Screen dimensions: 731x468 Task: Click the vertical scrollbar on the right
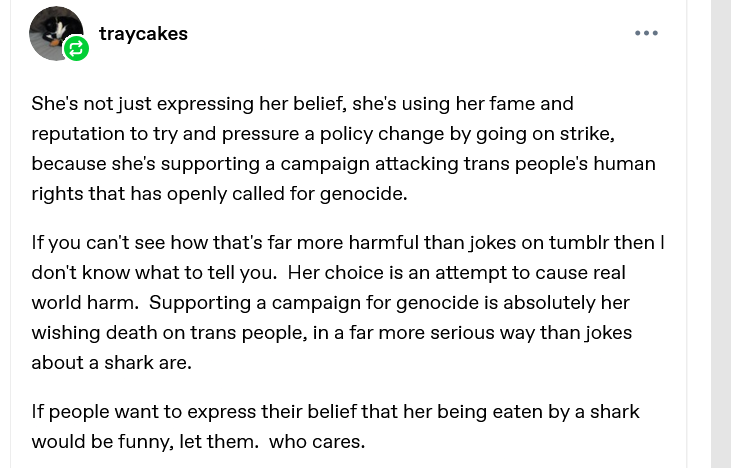click(x=720, y=234)
